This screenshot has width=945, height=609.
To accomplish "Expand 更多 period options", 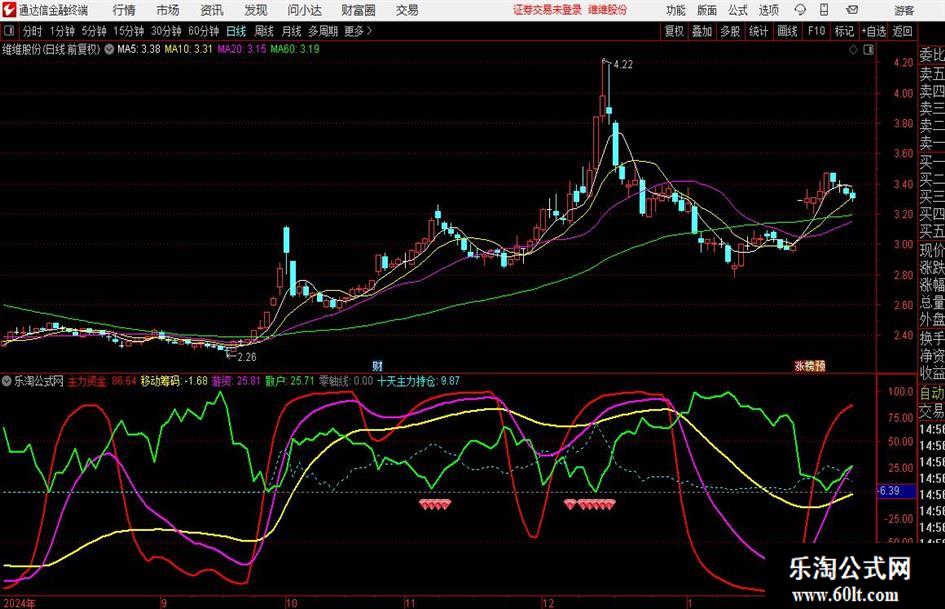I will click(x=358, y=31).
